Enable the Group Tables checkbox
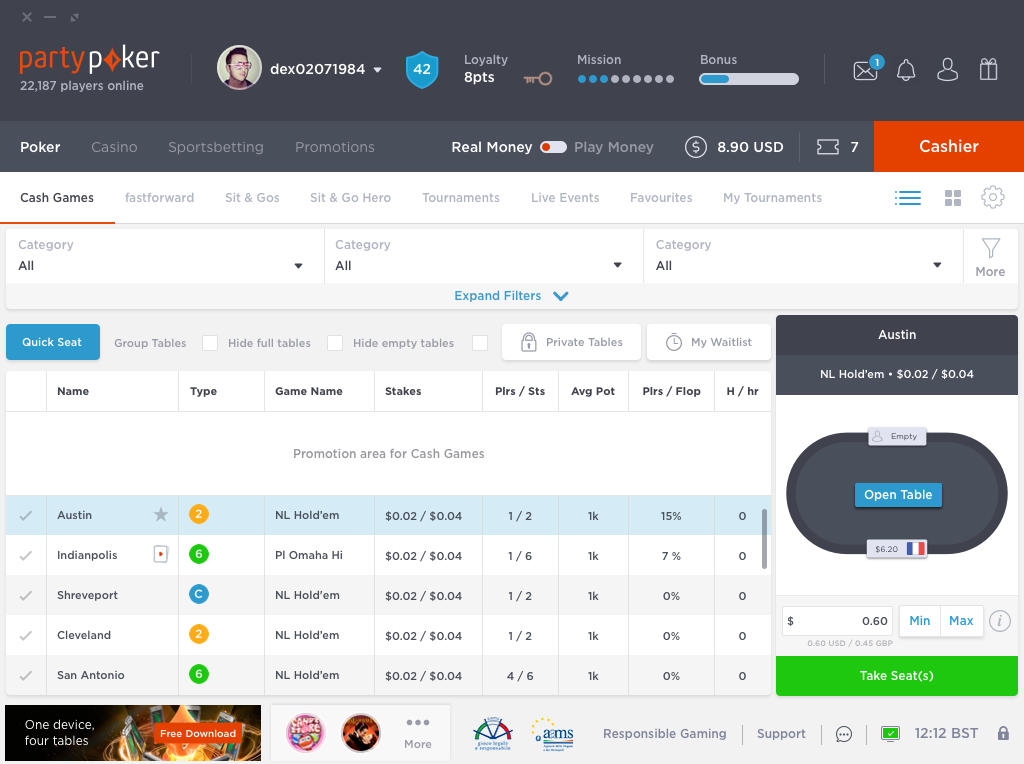Viewport: 1024px width, 764px height. pos(210,343)
